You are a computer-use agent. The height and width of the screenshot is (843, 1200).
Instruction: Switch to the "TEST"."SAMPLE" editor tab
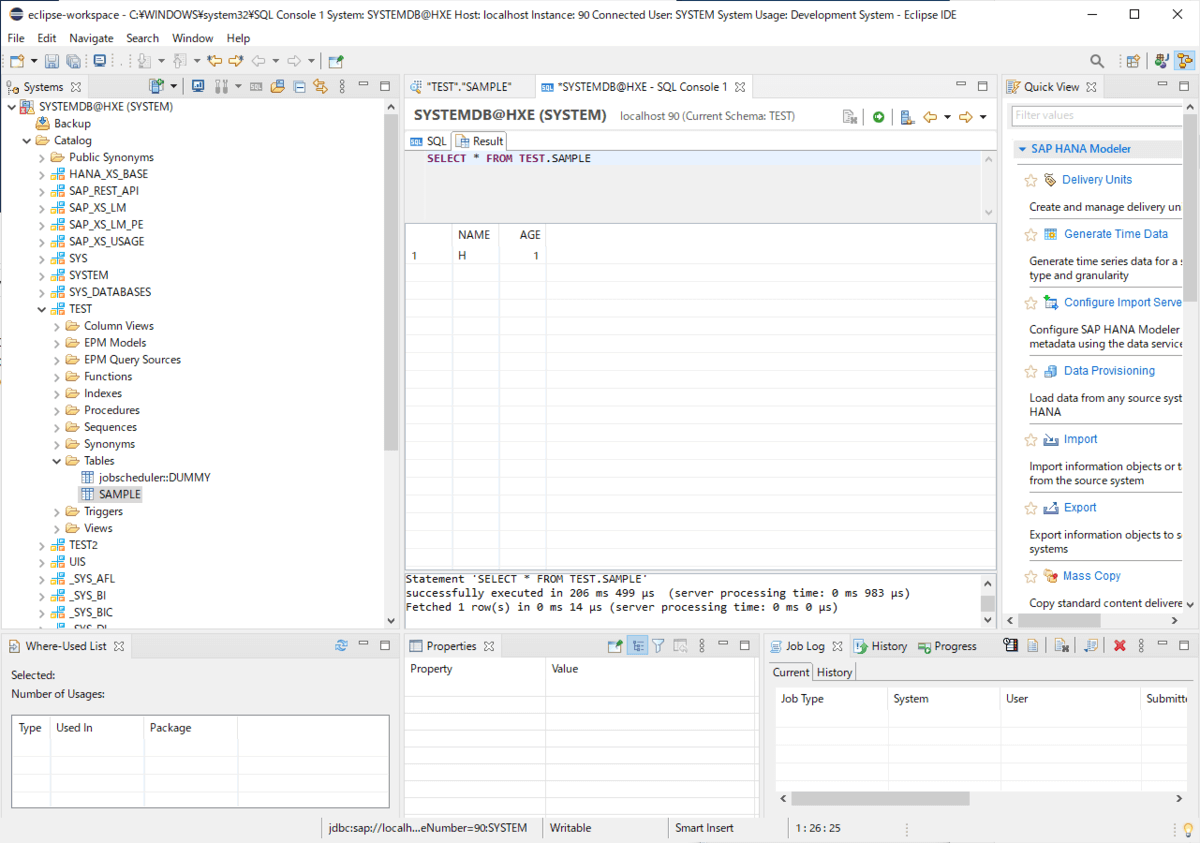[x=468, y=87]
